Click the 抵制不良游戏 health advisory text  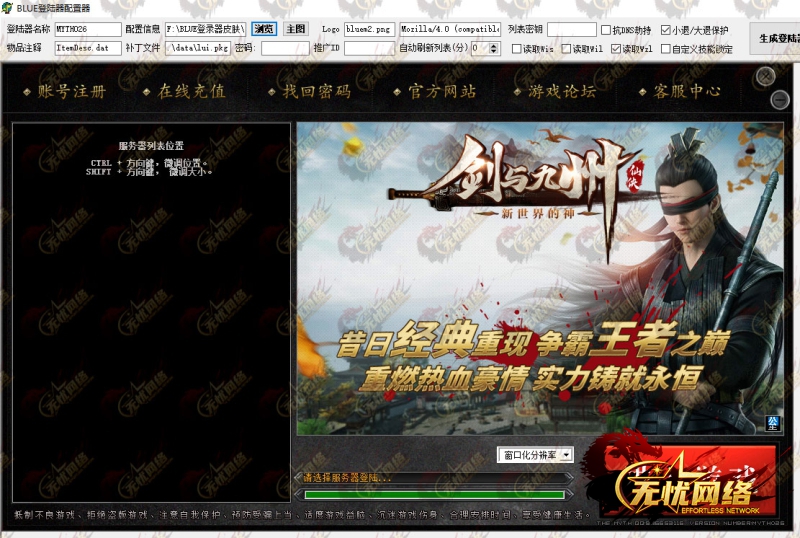click(301, 515)
